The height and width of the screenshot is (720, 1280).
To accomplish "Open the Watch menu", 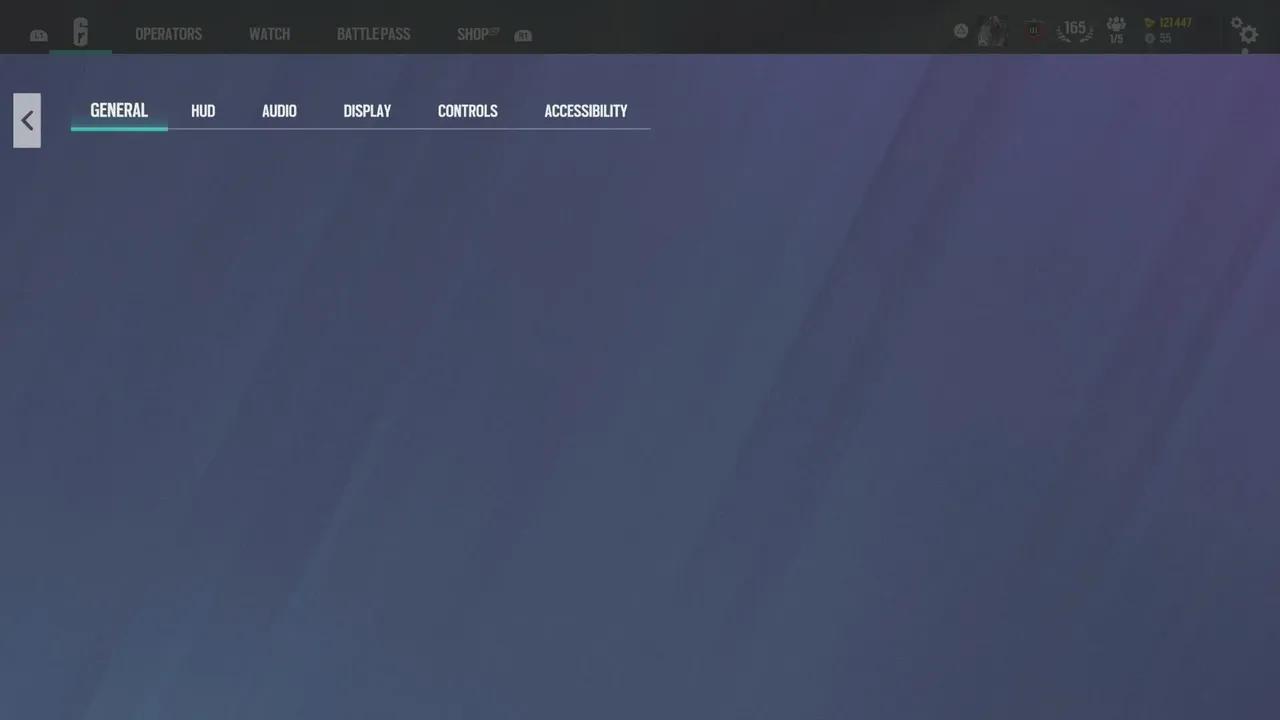I will (270, 34).
